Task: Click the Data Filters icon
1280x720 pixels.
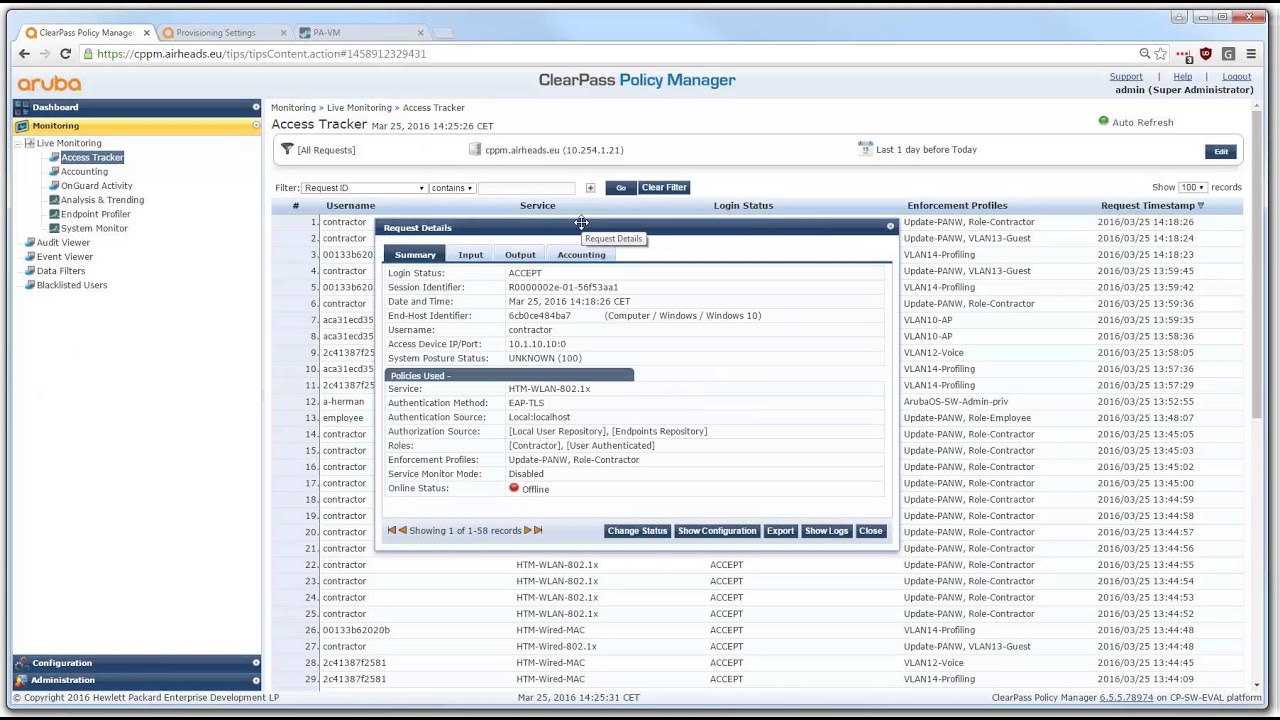Action: point(30,271)
